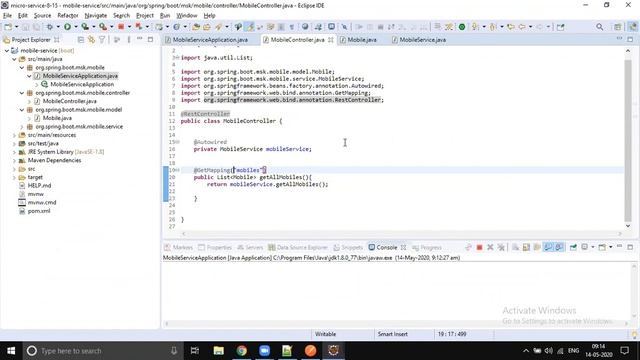Image resolution: width=640 pixels, height=360 pixels.
Task: Click the Coverage launch icon
Action: [x=85, y=27]
